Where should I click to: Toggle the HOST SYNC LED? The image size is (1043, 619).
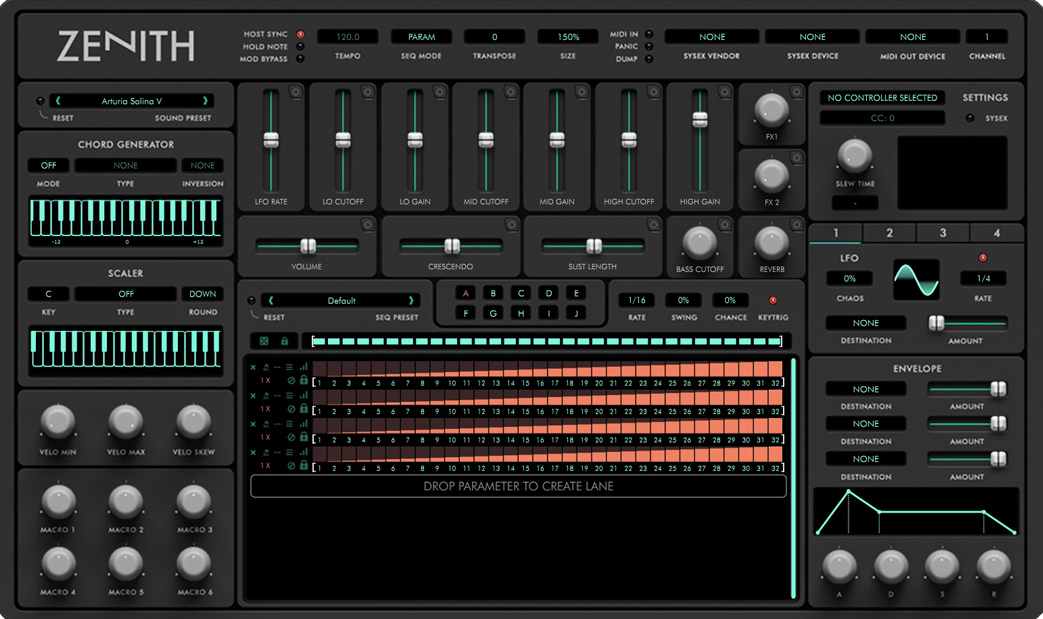[x=300, y=35]
